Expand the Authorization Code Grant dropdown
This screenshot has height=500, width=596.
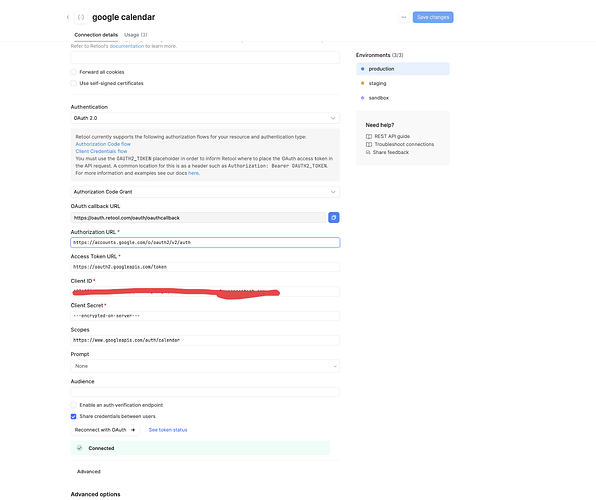coord(205,192)
